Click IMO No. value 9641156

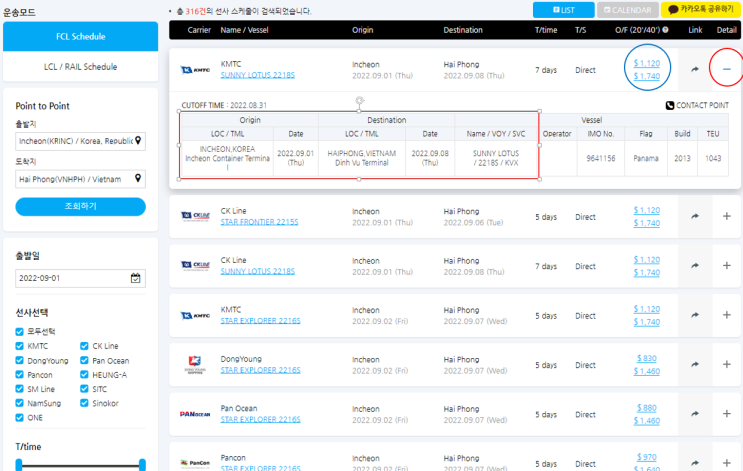(x=600, y=158)
